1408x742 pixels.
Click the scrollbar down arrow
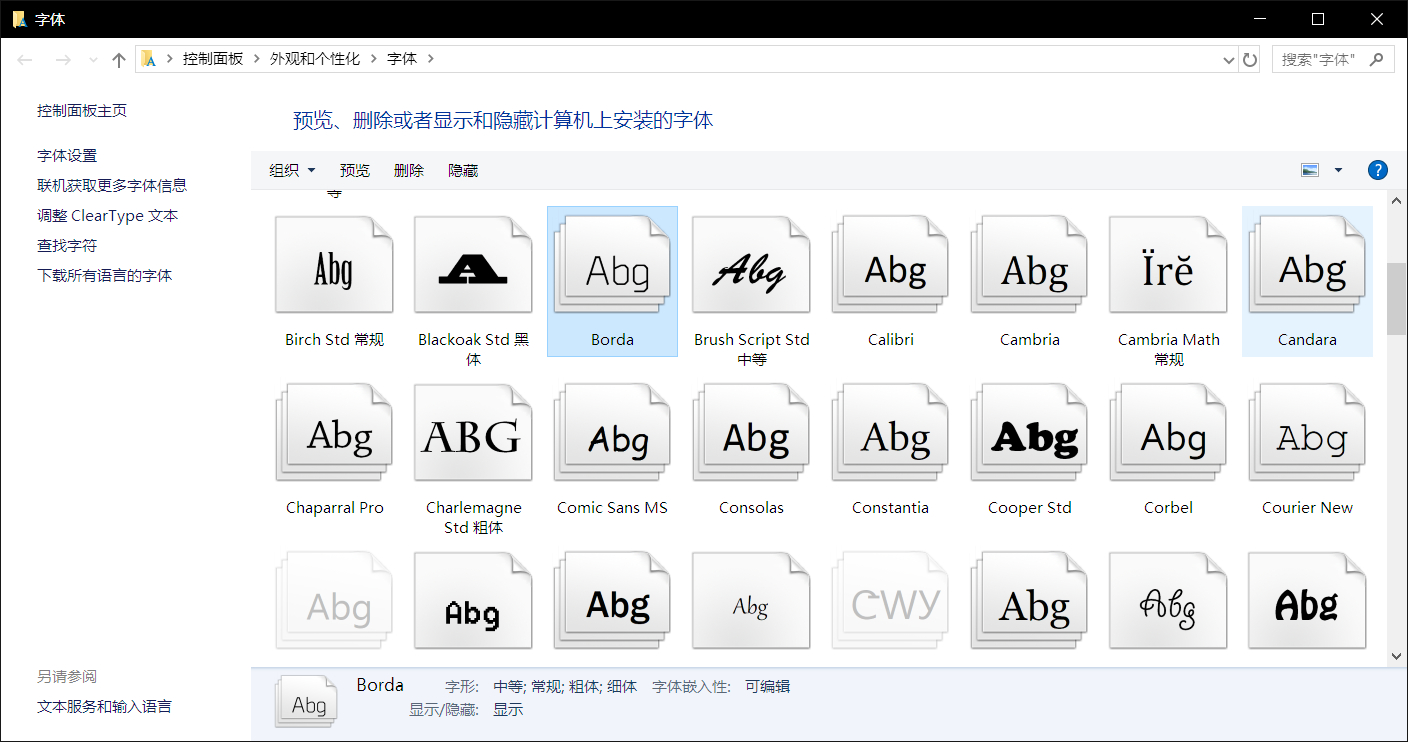pos(1396,656)
